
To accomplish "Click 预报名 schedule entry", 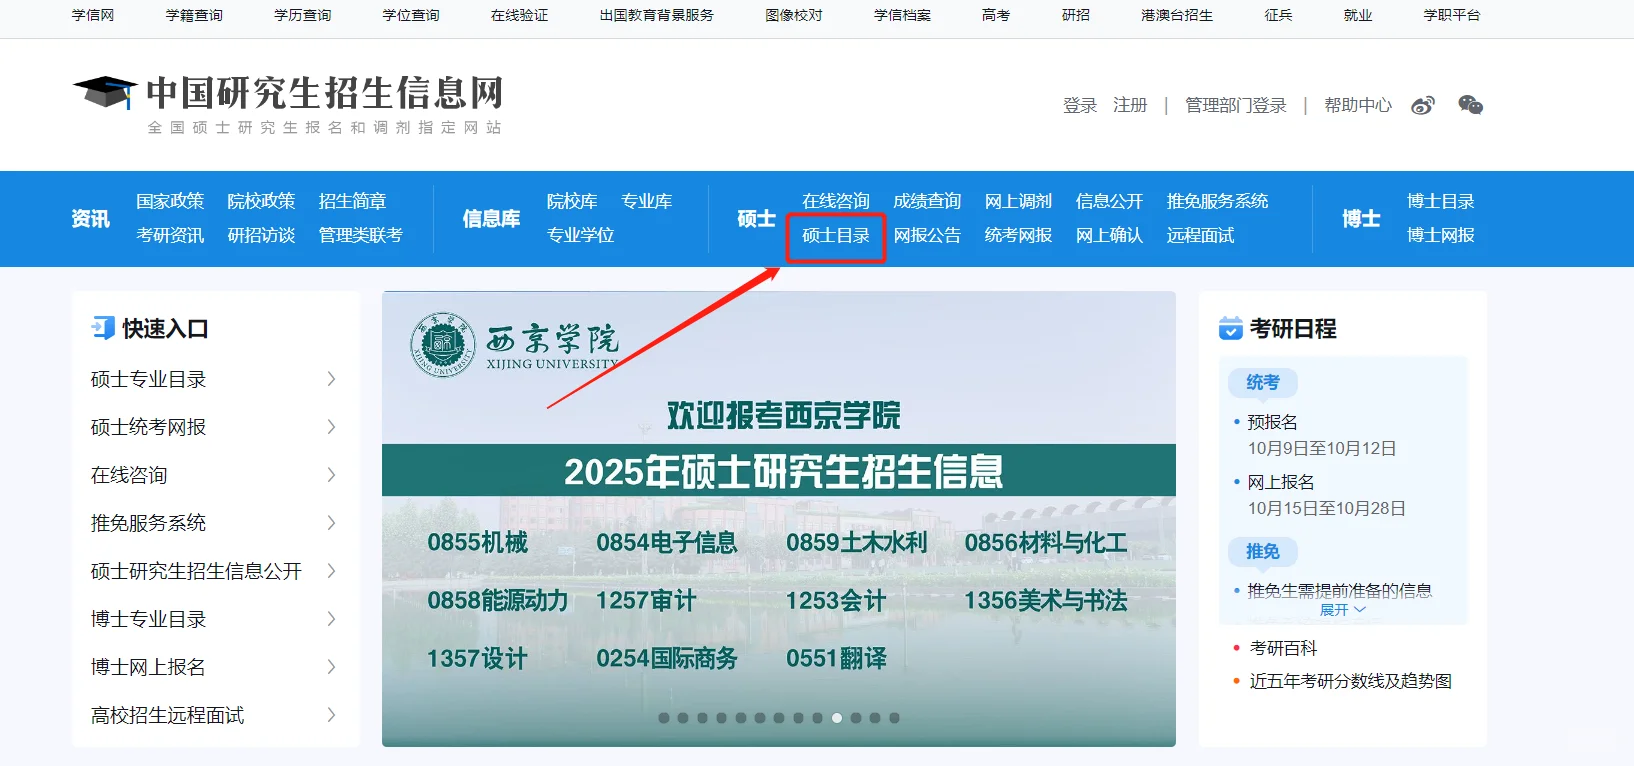I will 1272,422.
